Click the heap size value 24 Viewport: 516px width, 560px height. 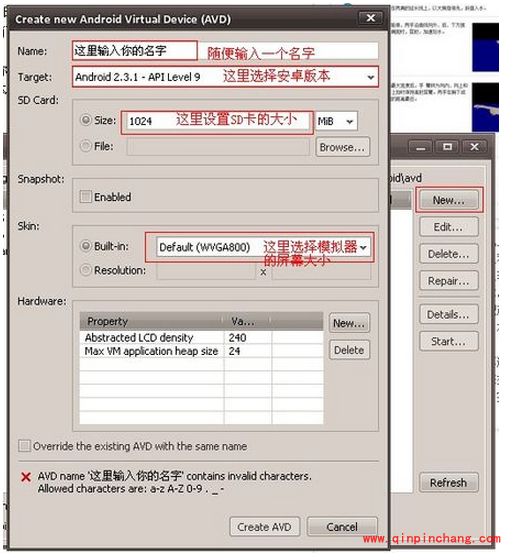(235, 351)
